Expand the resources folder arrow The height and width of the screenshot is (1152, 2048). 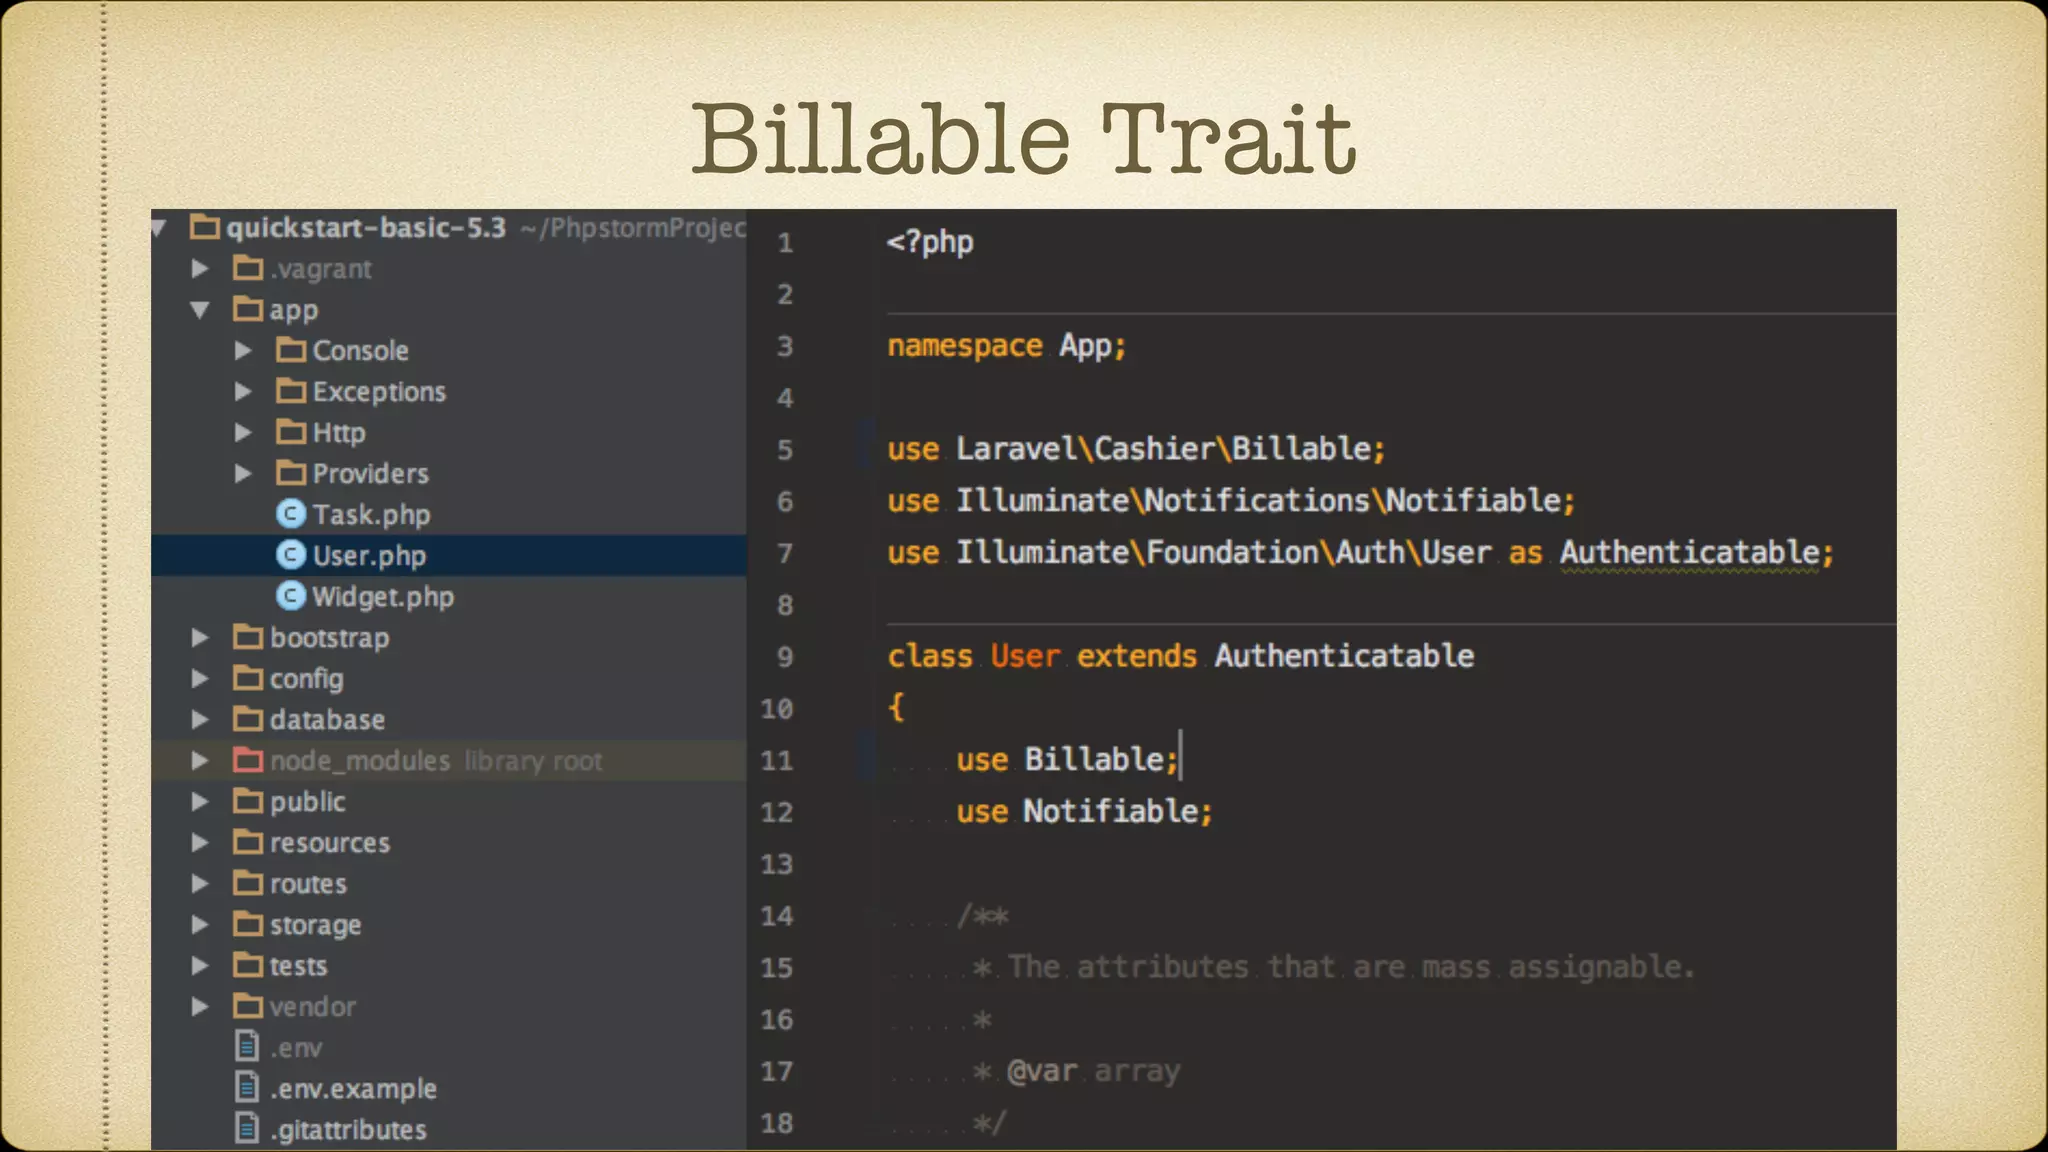[200, 843]
